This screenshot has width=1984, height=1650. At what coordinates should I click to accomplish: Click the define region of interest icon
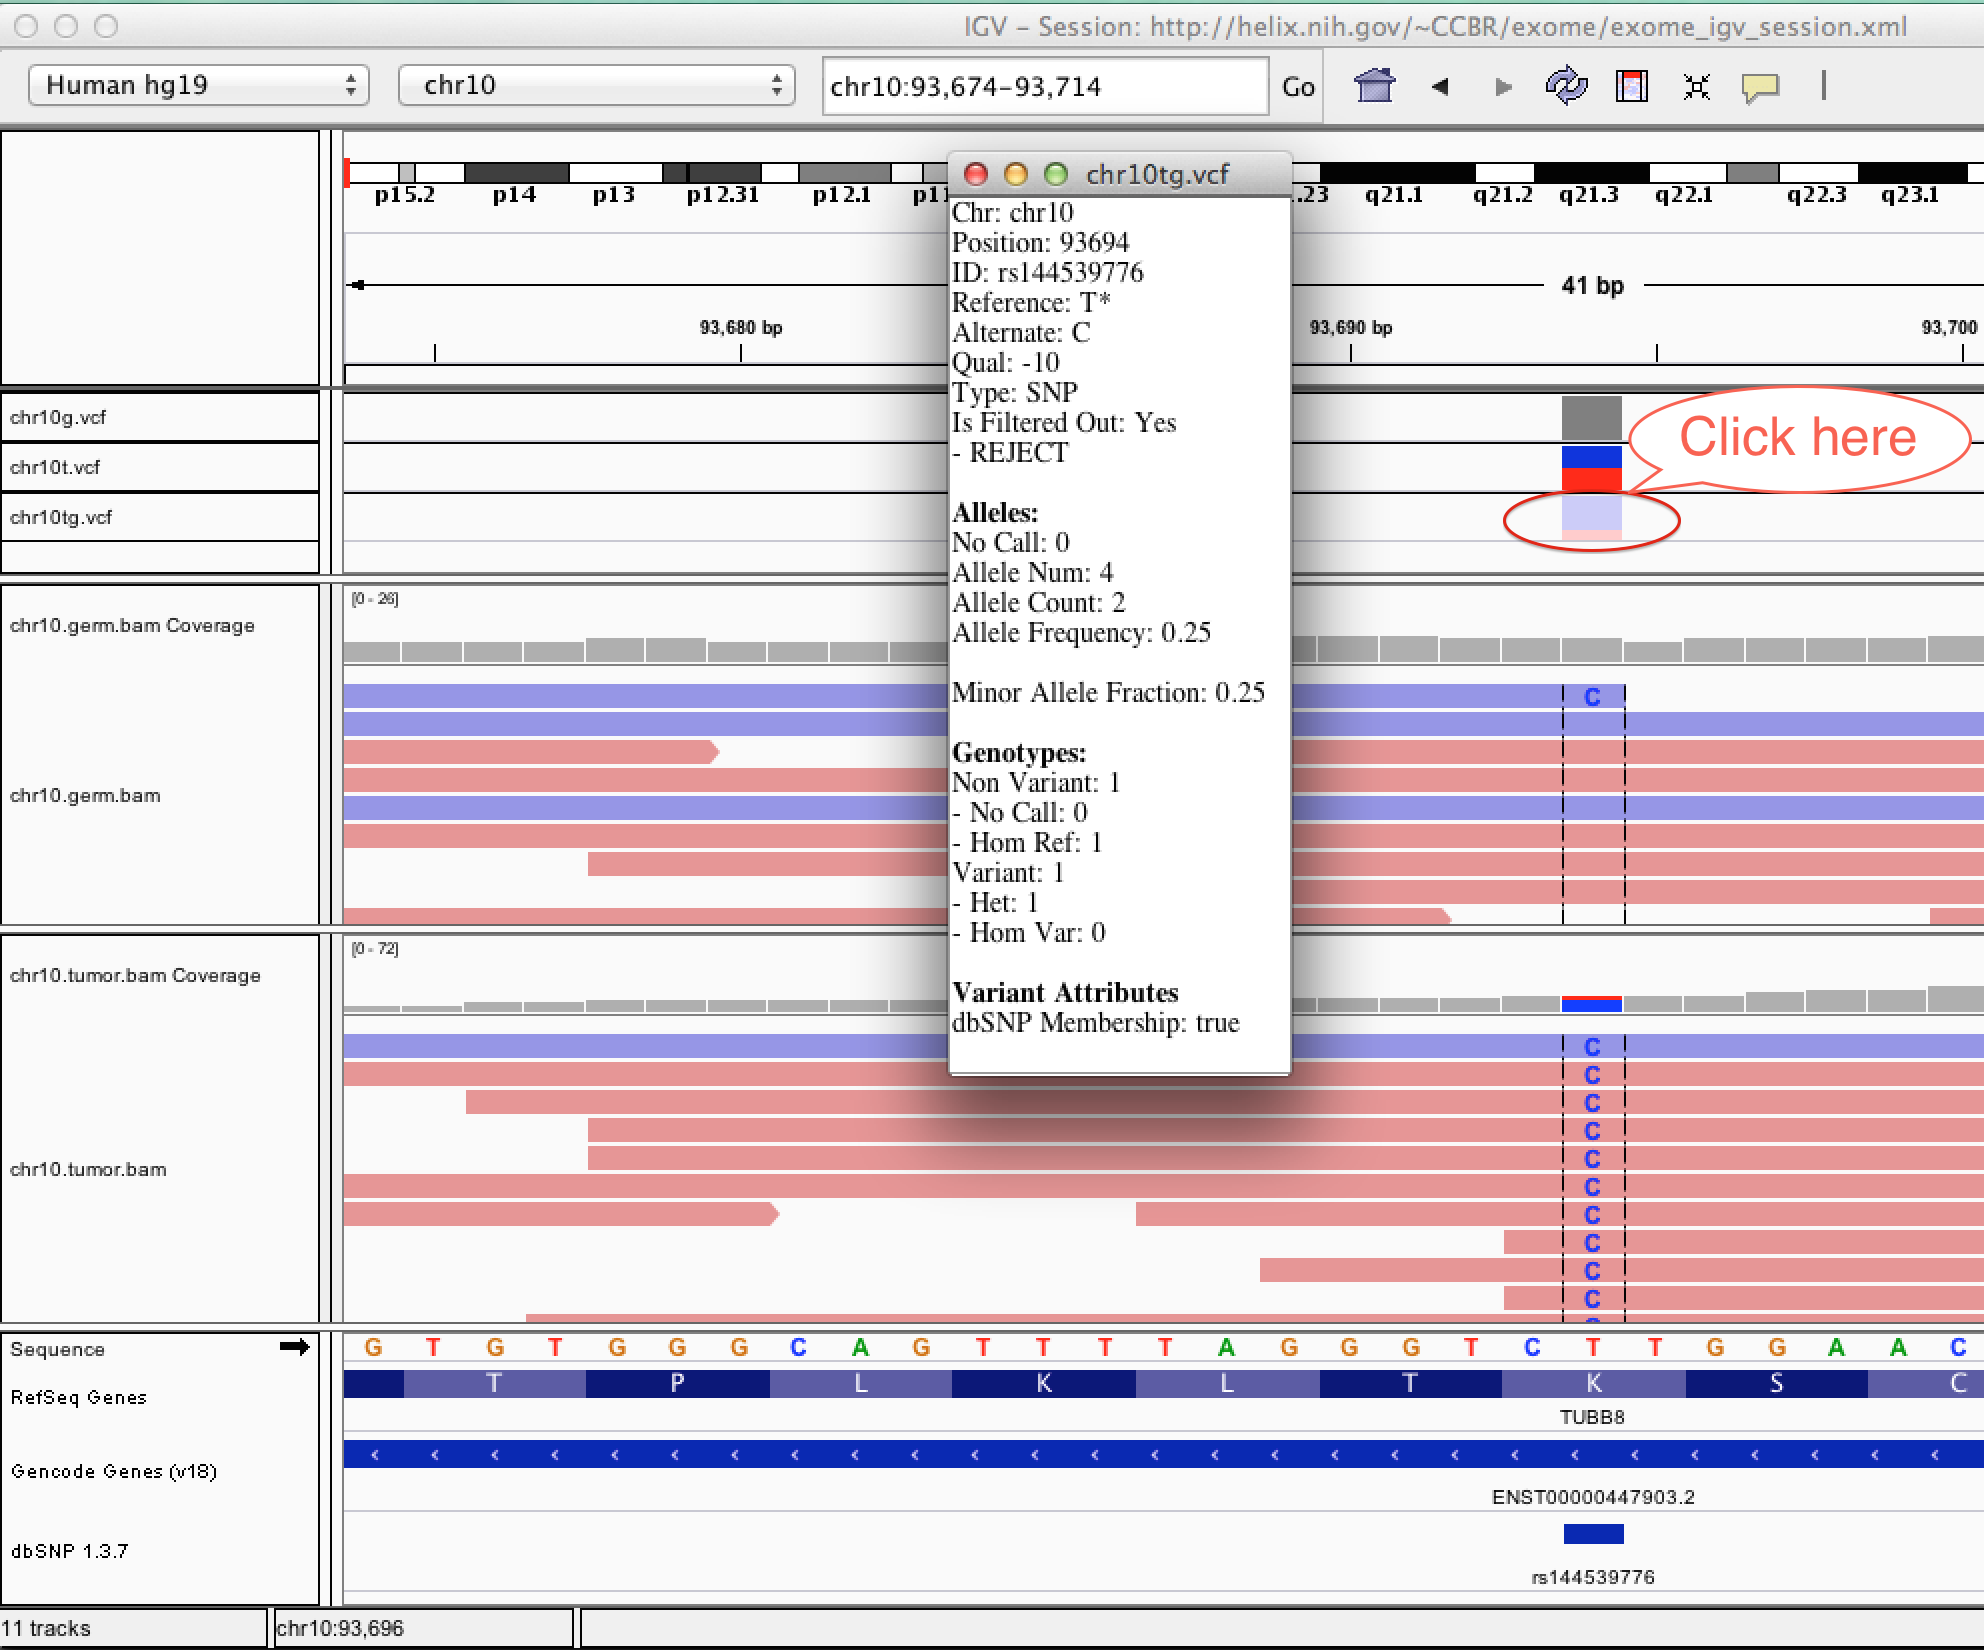click(1631, 84)
